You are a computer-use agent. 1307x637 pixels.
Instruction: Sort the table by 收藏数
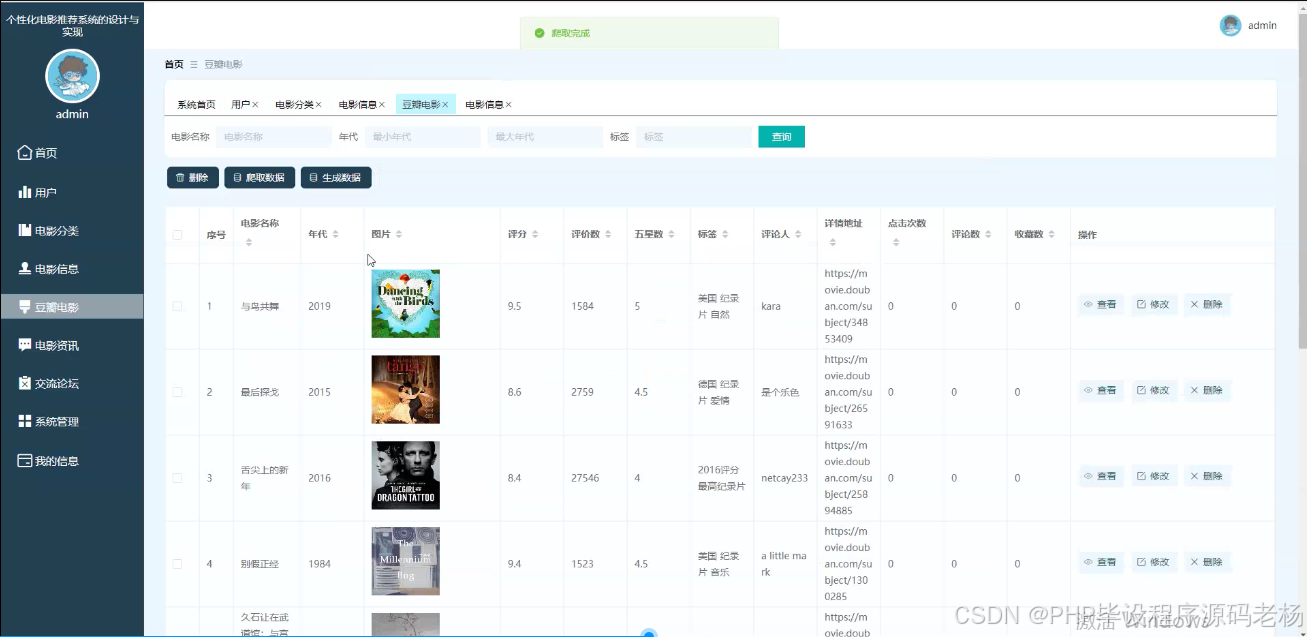[x=1051, y=234]
